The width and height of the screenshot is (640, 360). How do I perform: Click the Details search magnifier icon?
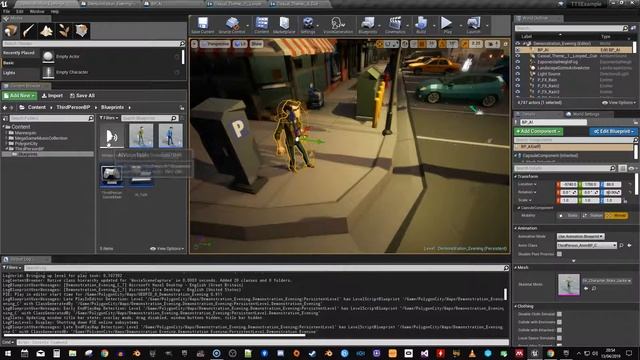point(613,169)
